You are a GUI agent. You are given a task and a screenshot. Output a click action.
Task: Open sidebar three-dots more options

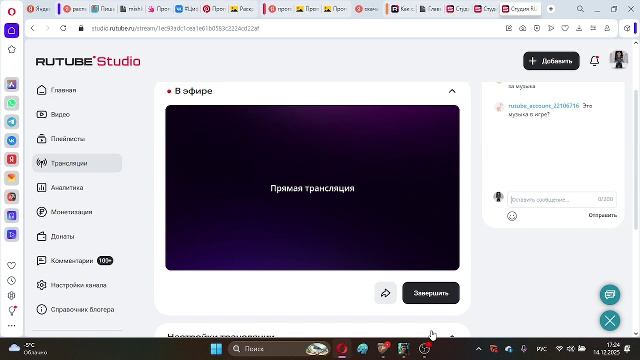click(x=11, y=326)
